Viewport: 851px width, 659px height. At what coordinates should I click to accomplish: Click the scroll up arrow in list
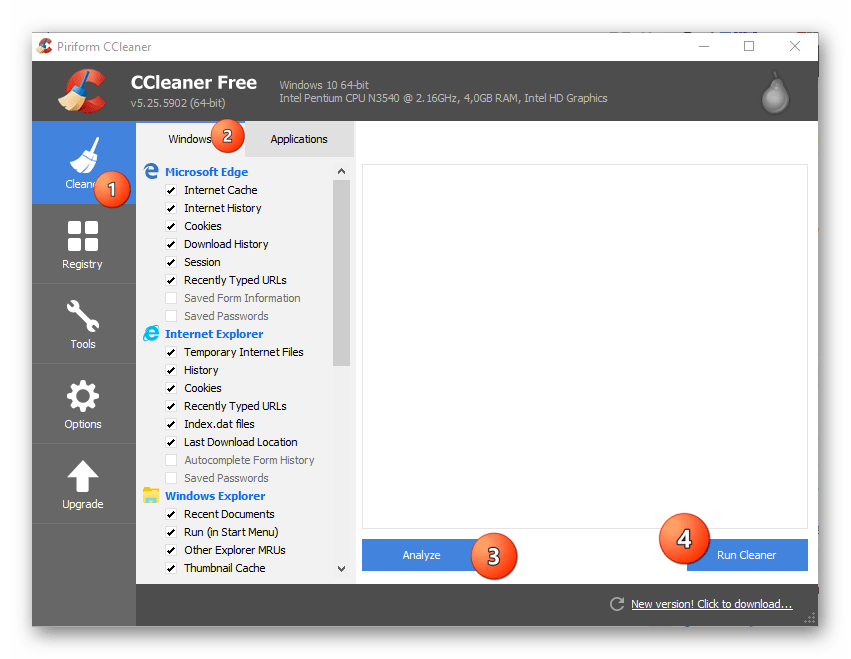[341, 171]
